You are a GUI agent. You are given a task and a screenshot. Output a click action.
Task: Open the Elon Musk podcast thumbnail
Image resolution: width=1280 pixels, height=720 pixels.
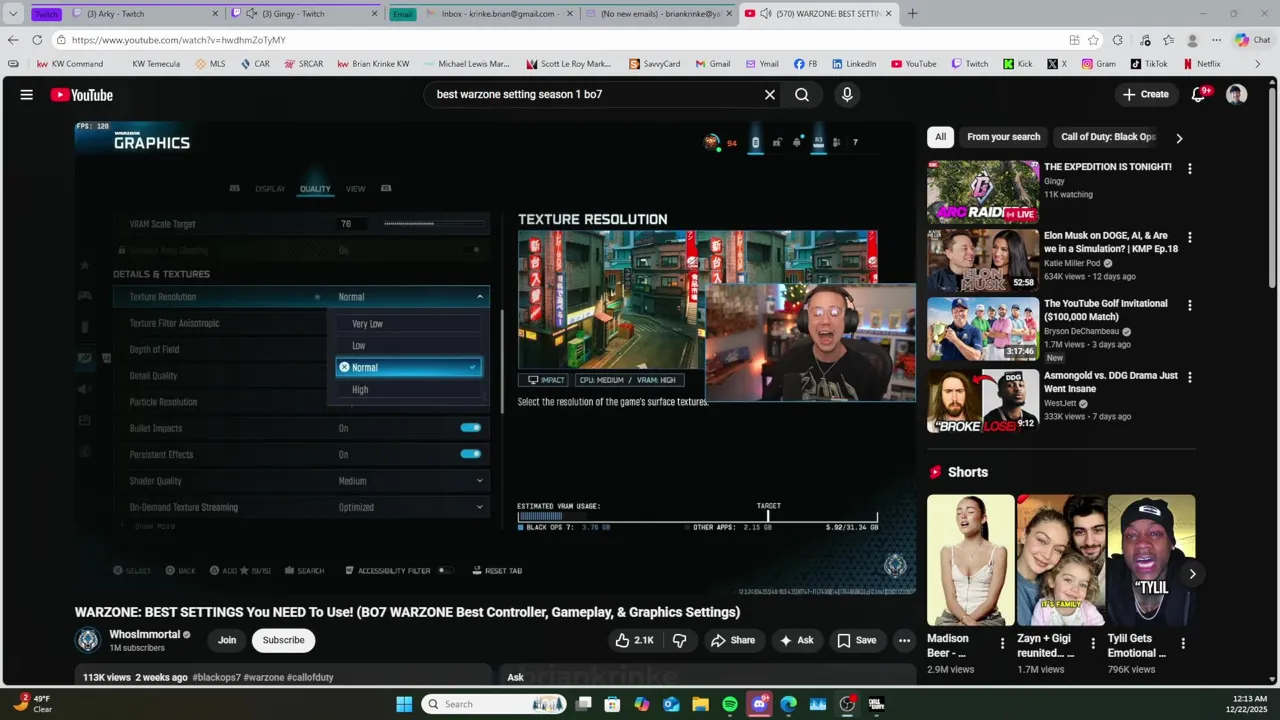point(983,260)
